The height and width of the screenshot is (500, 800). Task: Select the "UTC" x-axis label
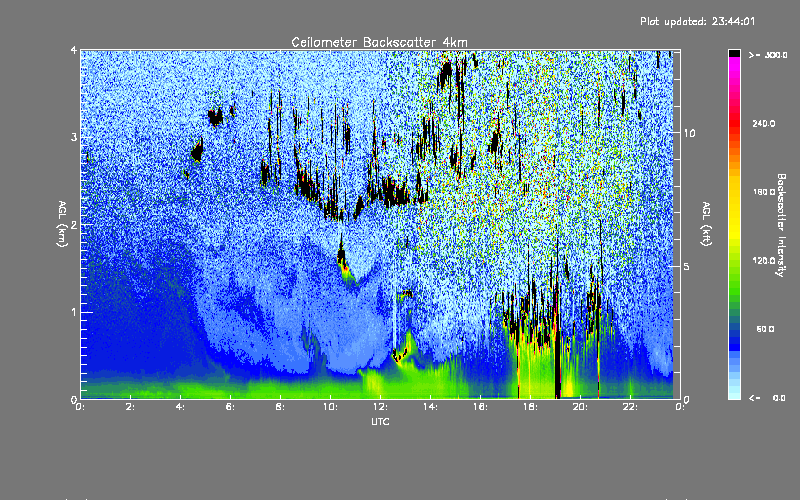(380, 421)
